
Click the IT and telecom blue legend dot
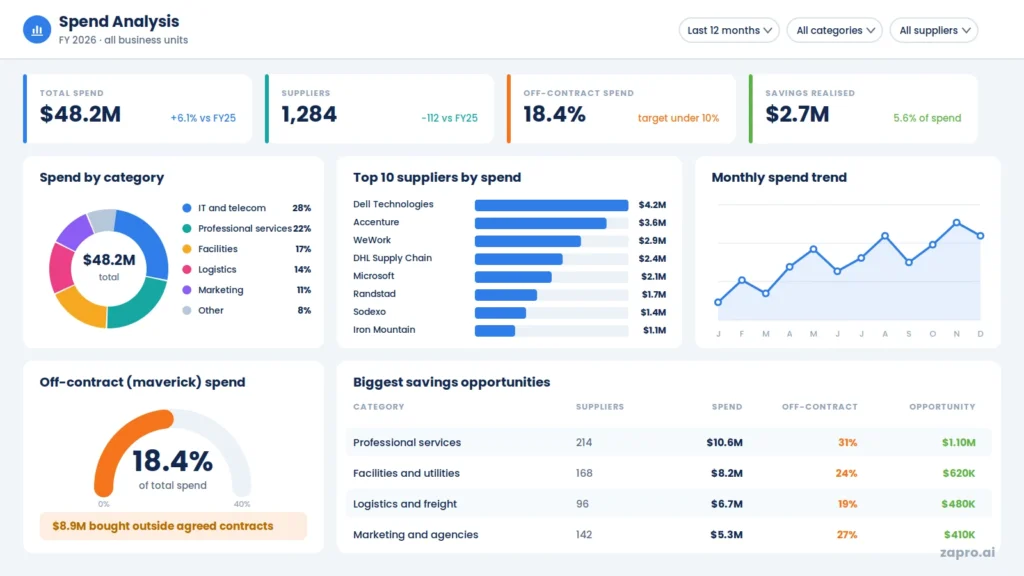click(x=187, y=208)
